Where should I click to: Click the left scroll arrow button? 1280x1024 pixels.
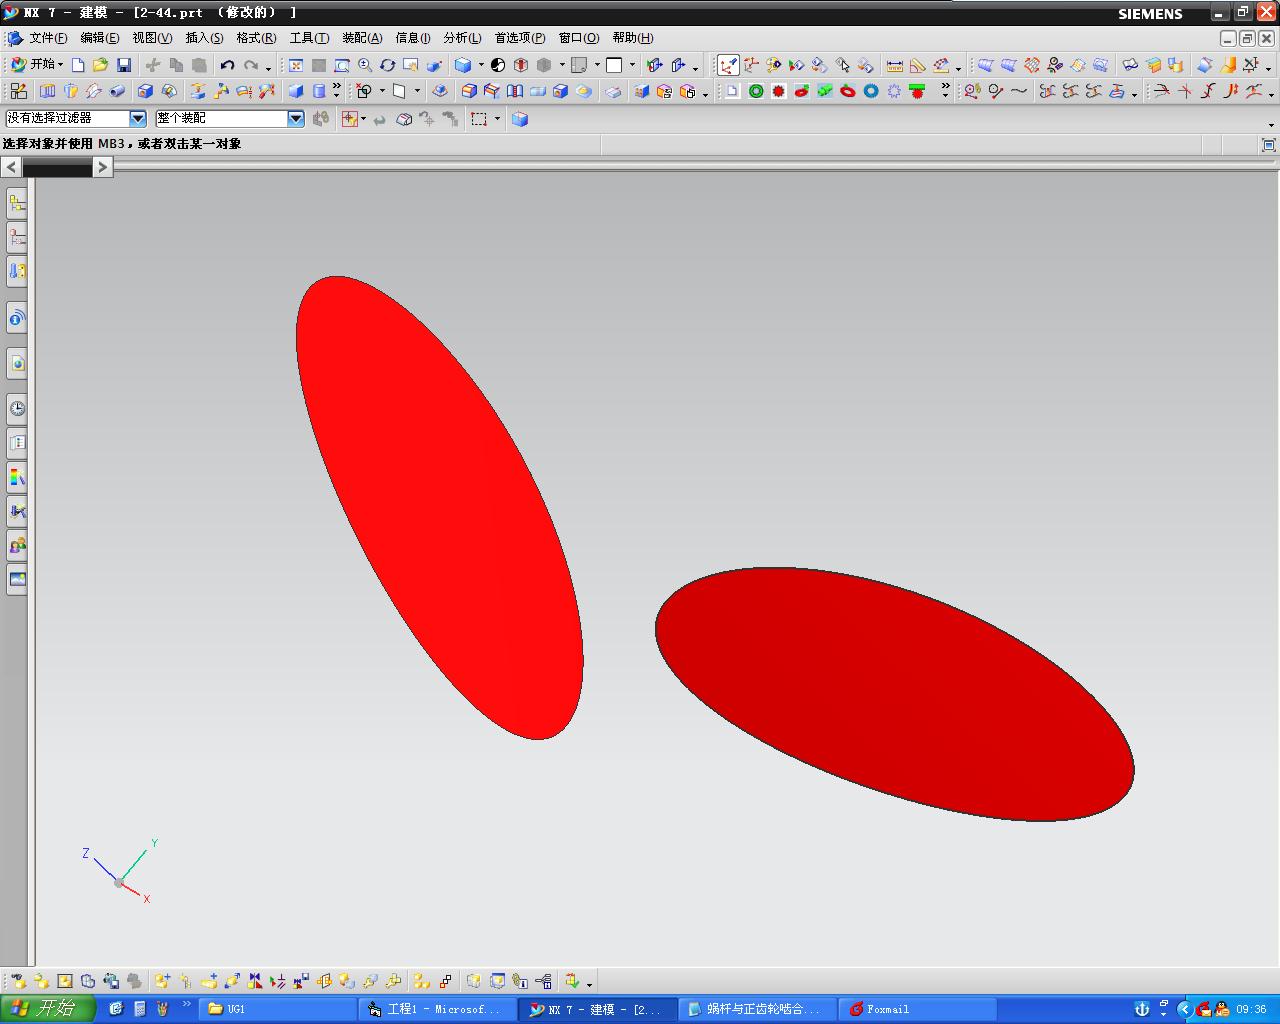[x=11, y=167]
